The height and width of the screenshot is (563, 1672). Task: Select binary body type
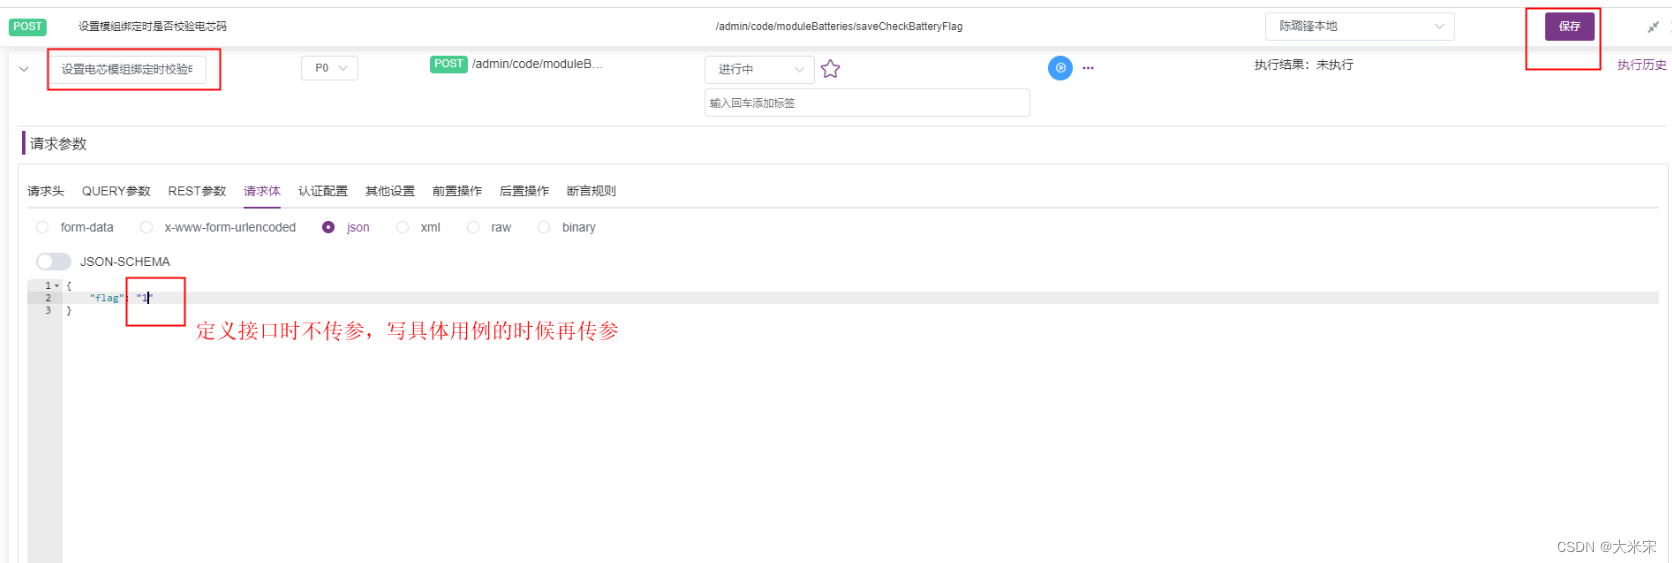(544, 227)
